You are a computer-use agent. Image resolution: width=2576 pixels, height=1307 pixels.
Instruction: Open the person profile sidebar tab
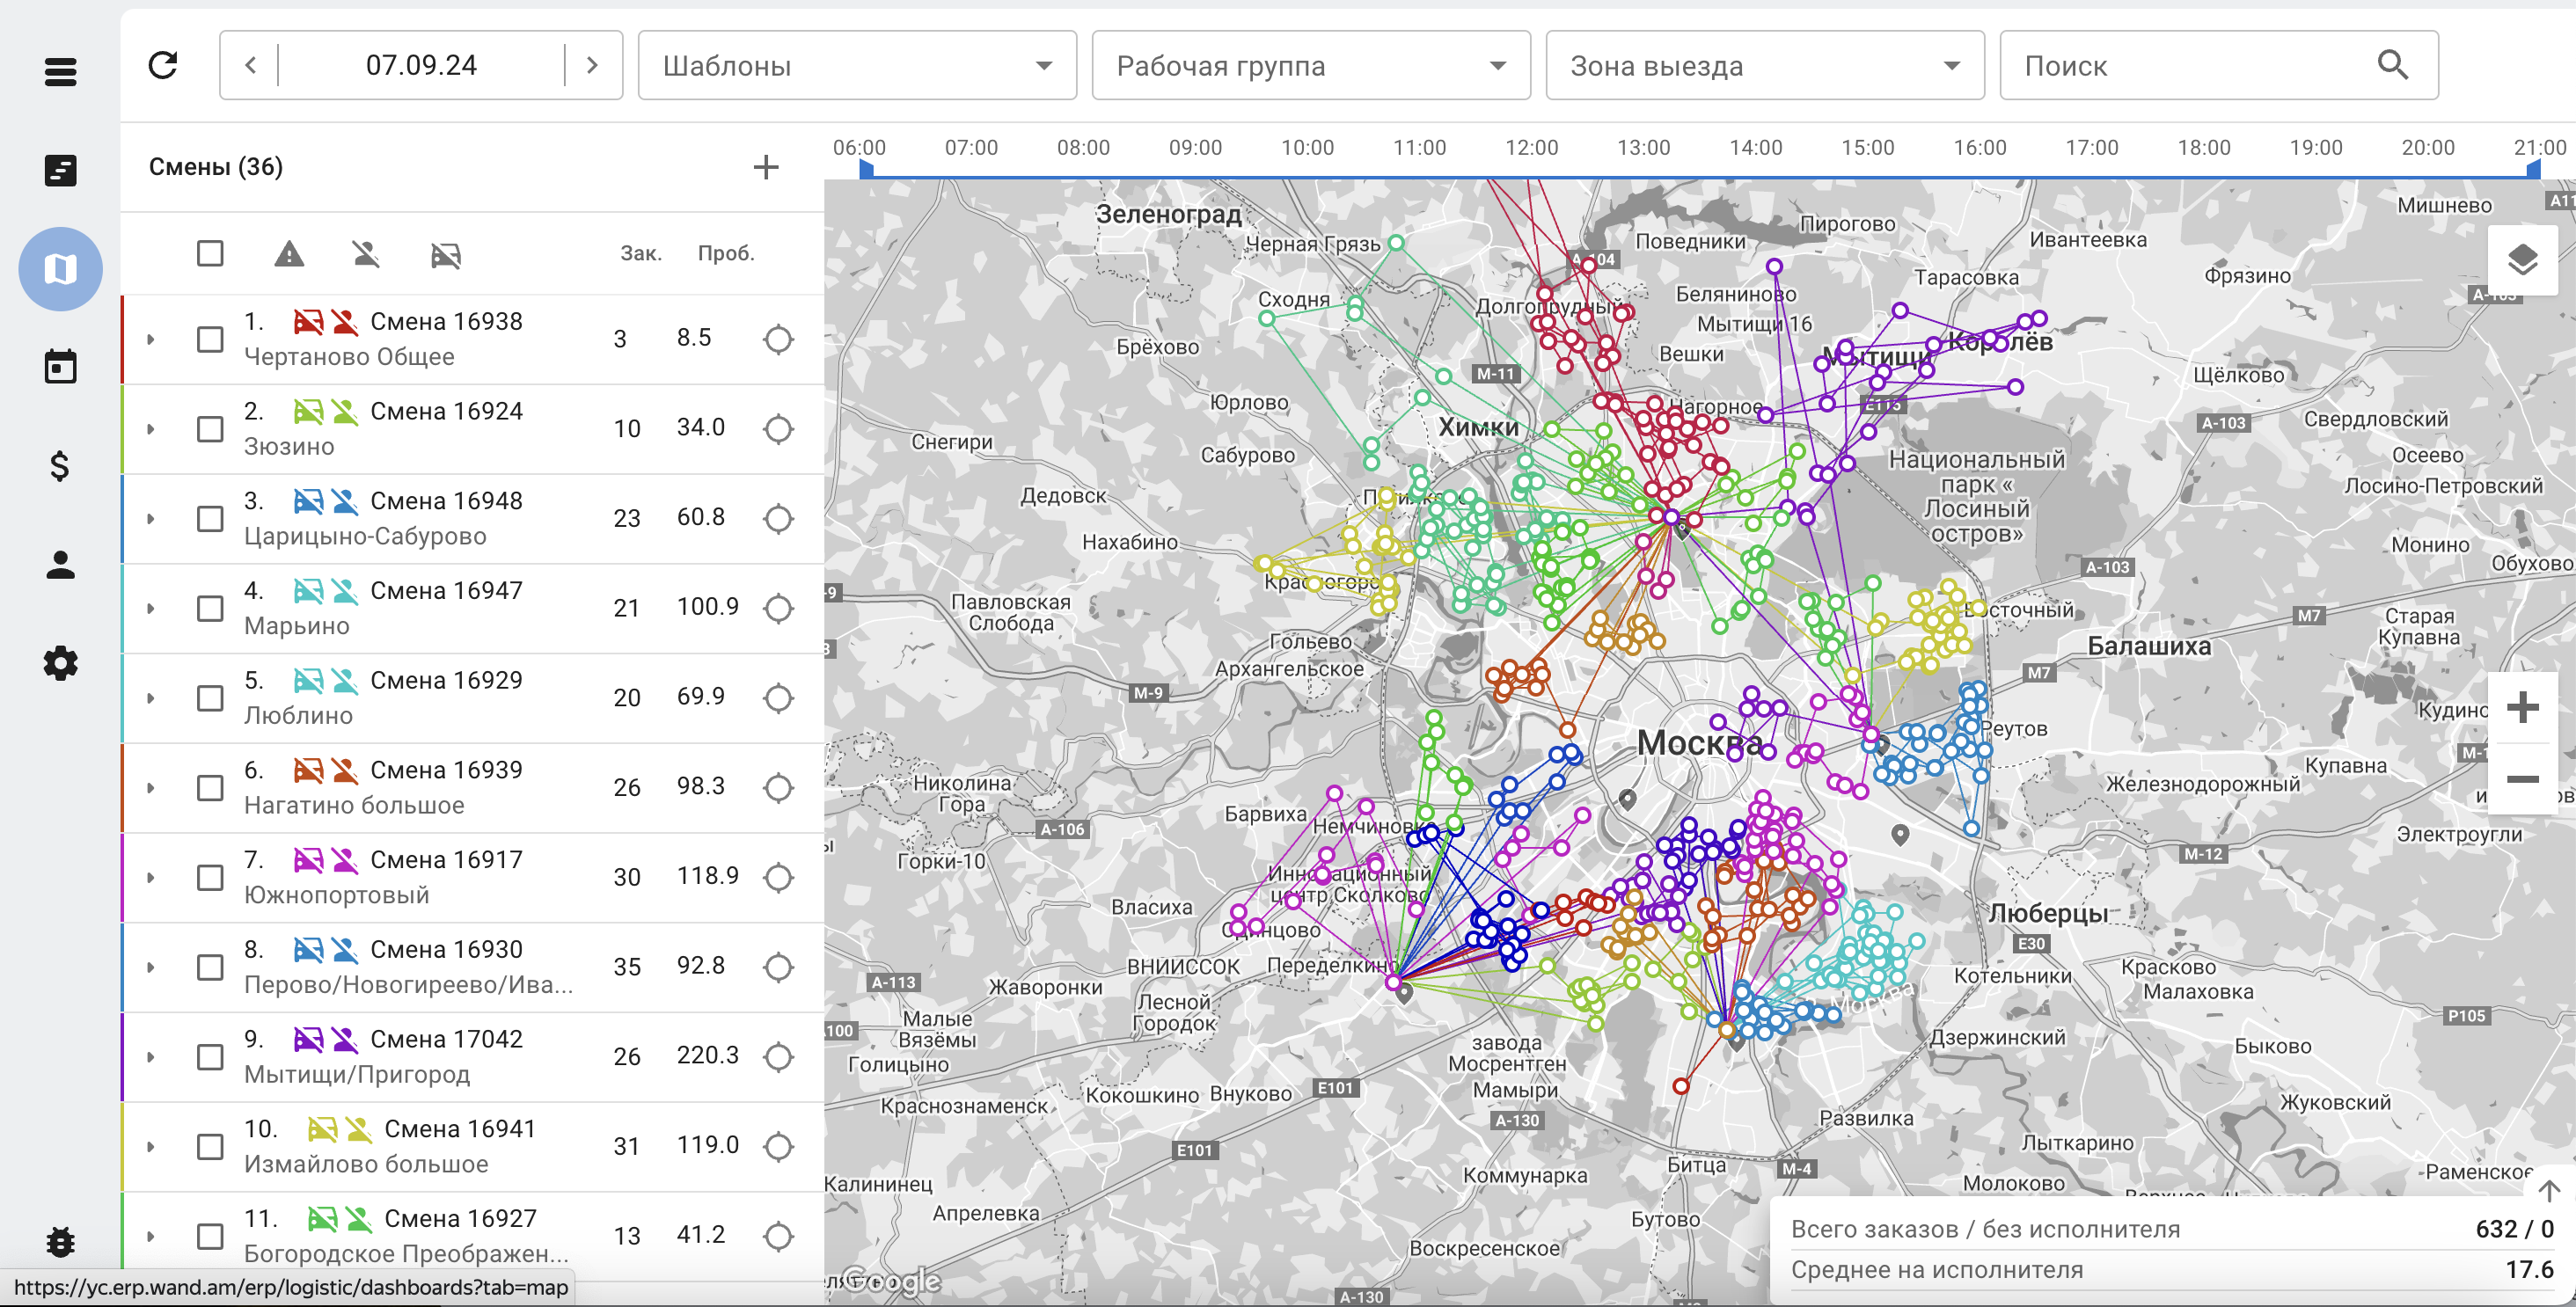(60, 565)
